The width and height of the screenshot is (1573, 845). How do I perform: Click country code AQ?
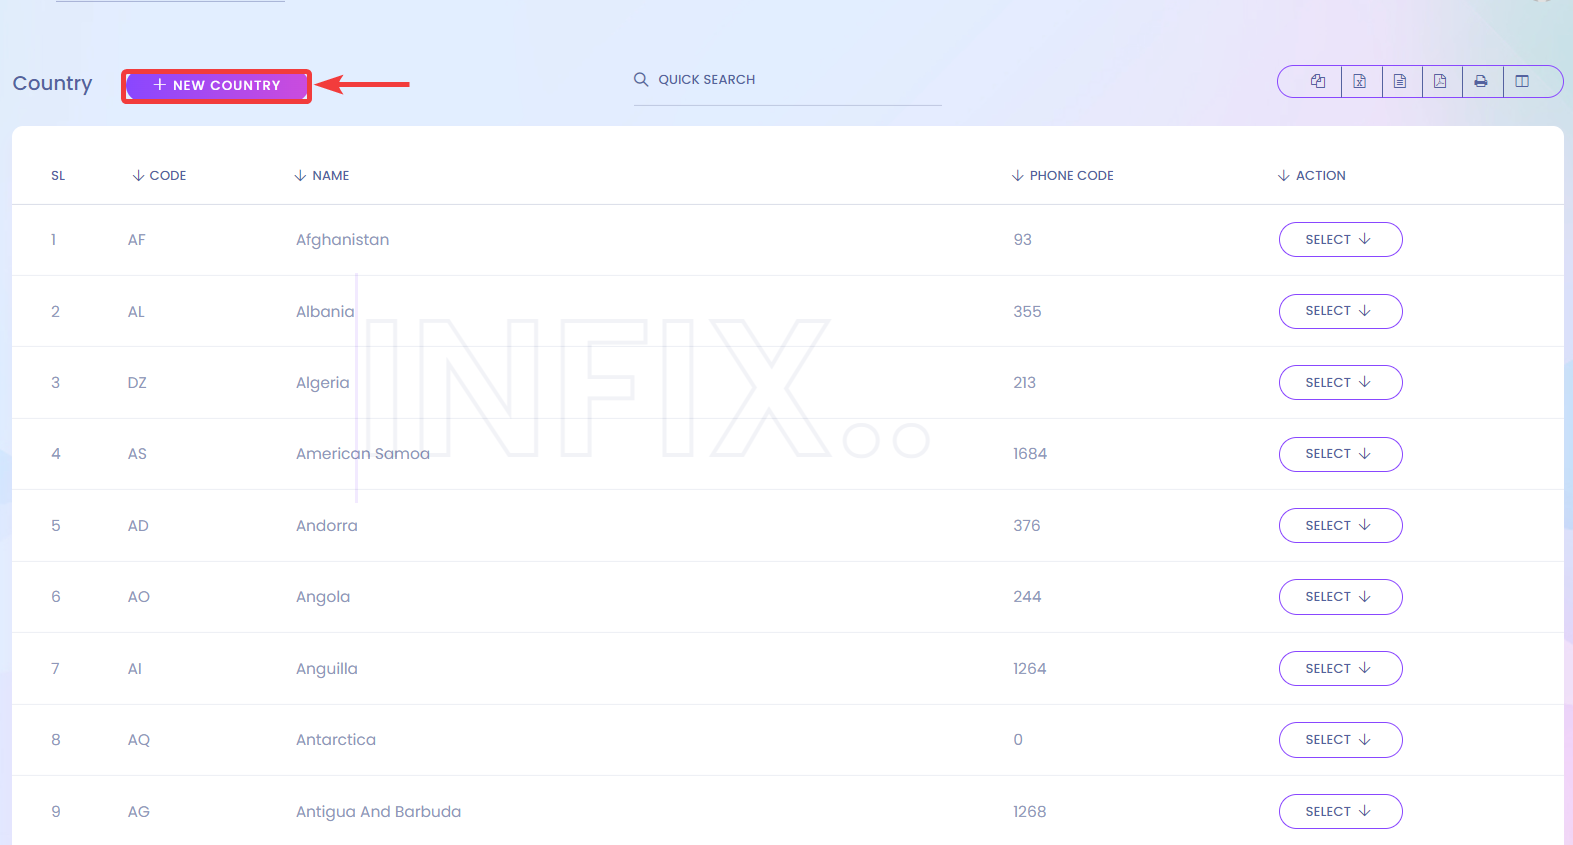[138, 740]
